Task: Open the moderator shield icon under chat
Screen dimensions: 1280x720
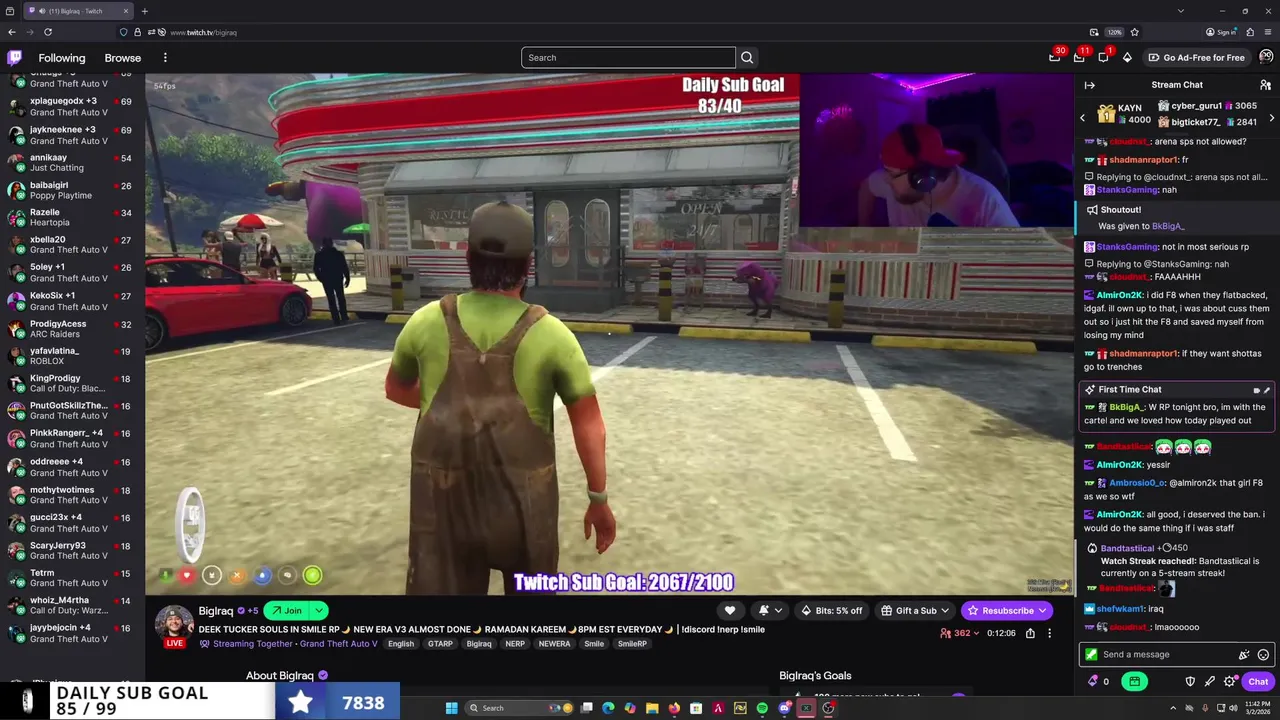Action: 1190,682
